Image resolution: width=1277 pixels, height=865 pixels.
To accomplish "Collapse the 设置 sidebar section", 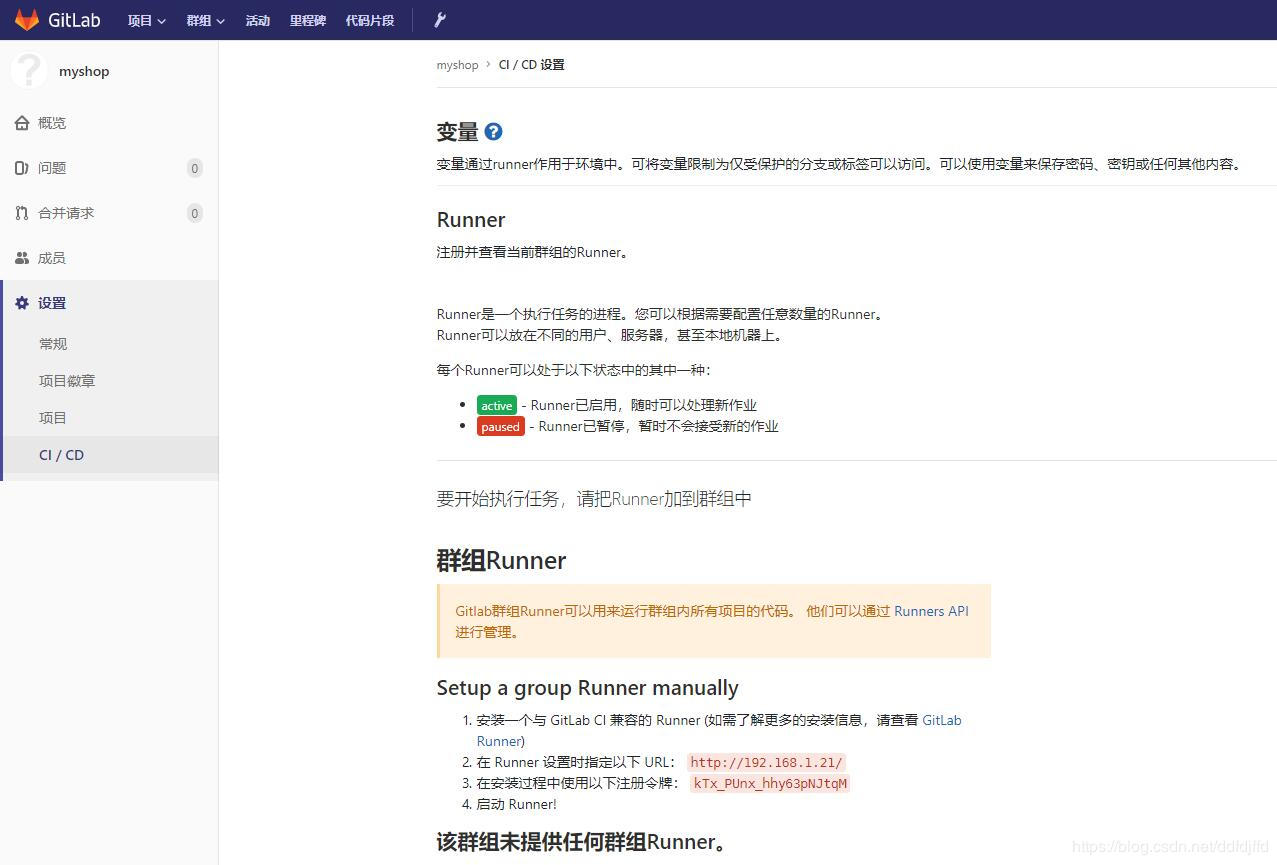I will click(x=51, y=302).
